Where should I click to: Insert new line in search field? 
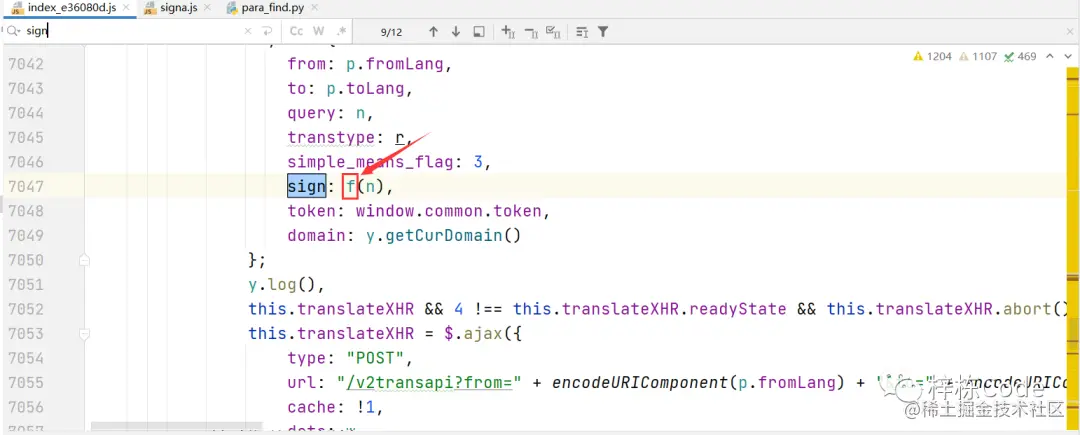(x=267, y=31)
